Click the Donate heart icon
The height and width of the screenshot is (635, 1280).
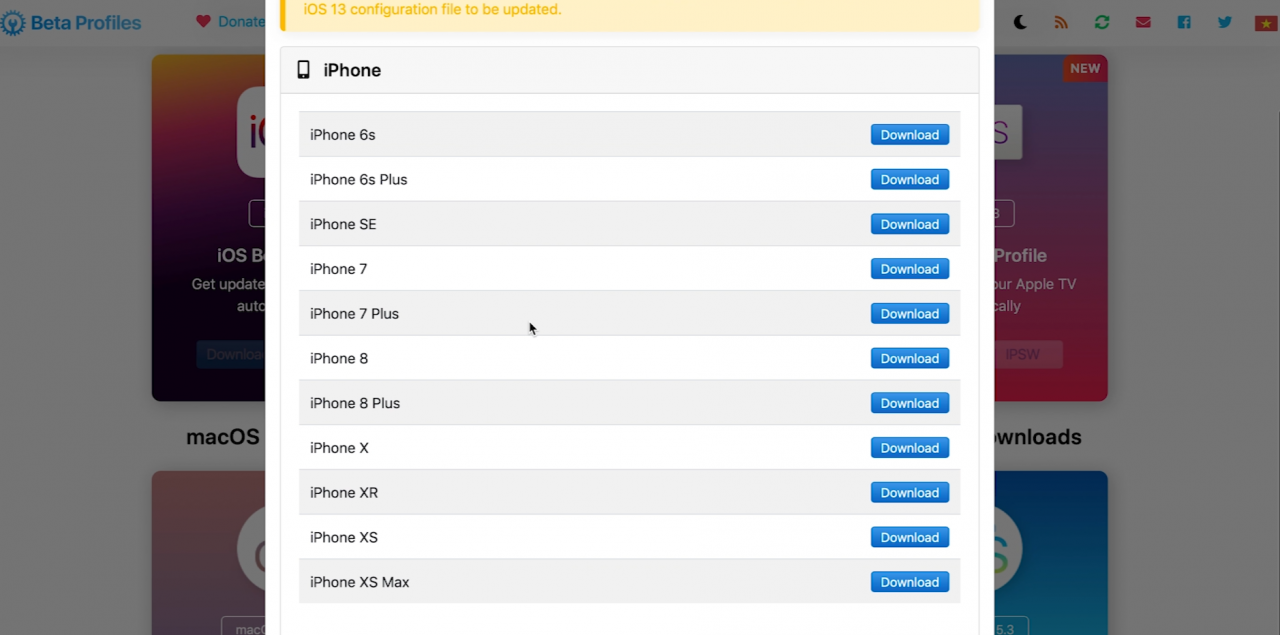tap(203, 21)
